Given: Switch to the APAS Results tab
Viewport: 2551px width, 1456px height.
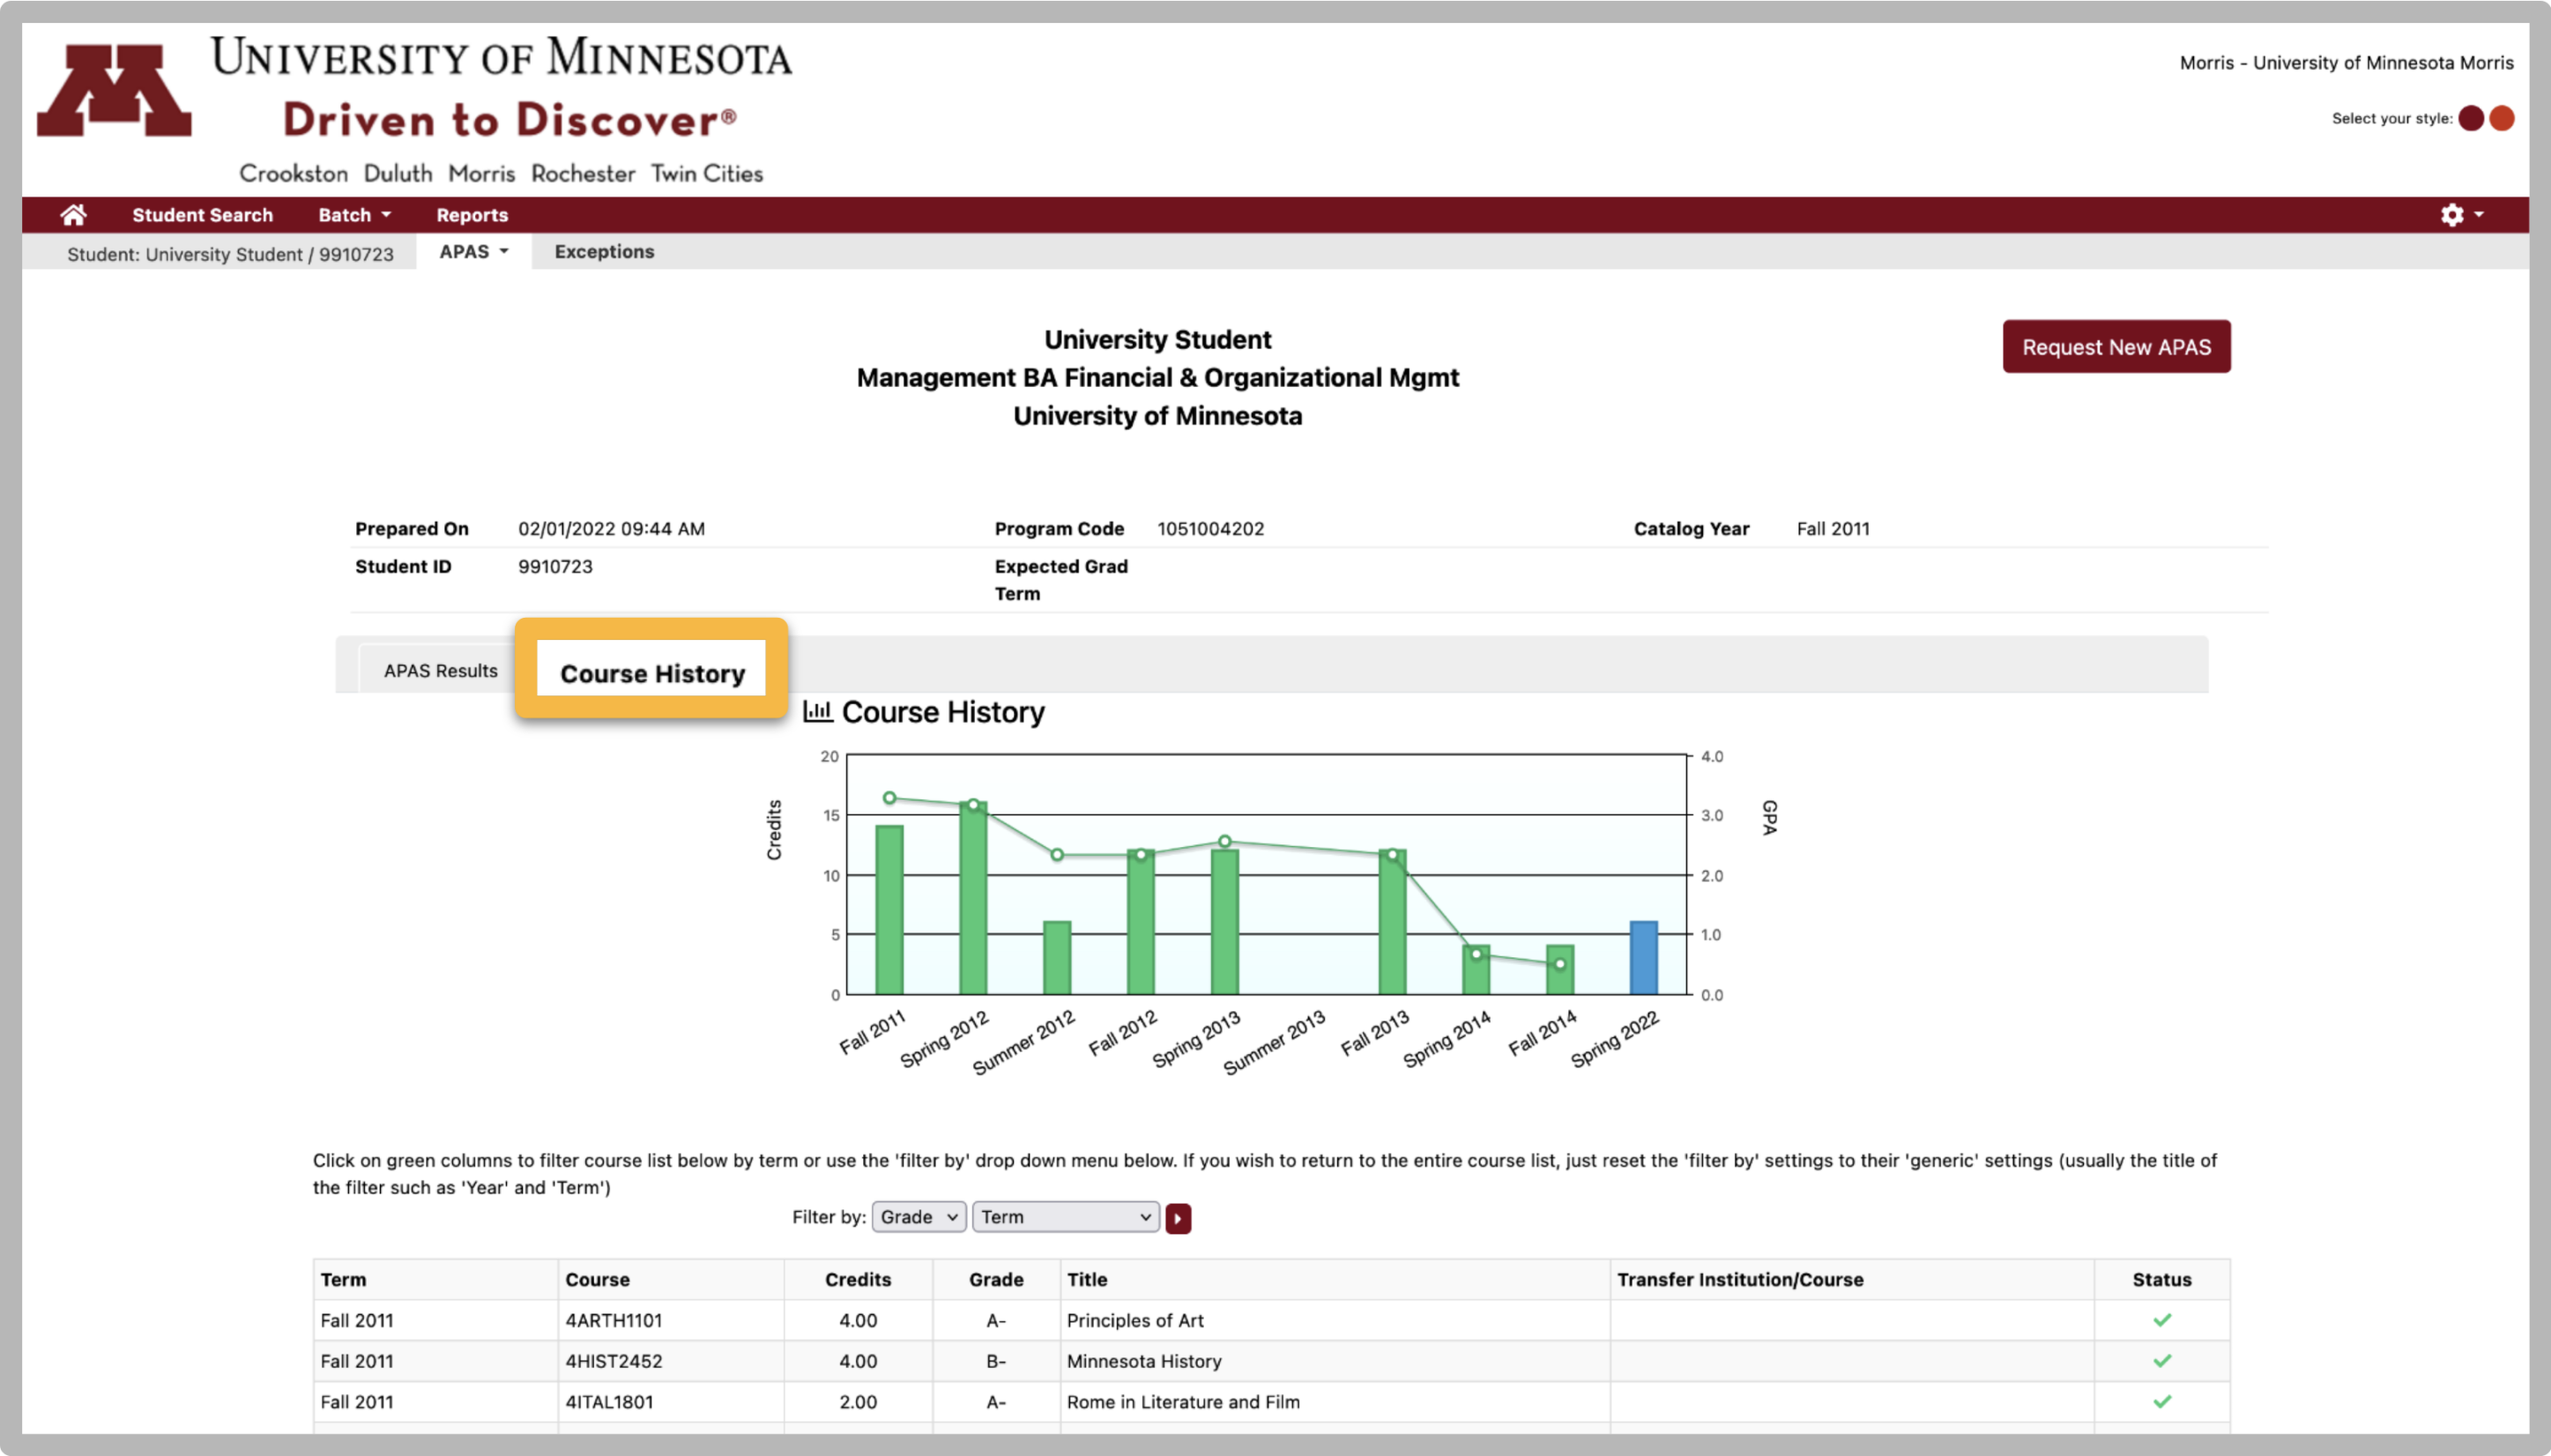Looking at the screenshot, I should pyautogui.click(x=440, y=671).
